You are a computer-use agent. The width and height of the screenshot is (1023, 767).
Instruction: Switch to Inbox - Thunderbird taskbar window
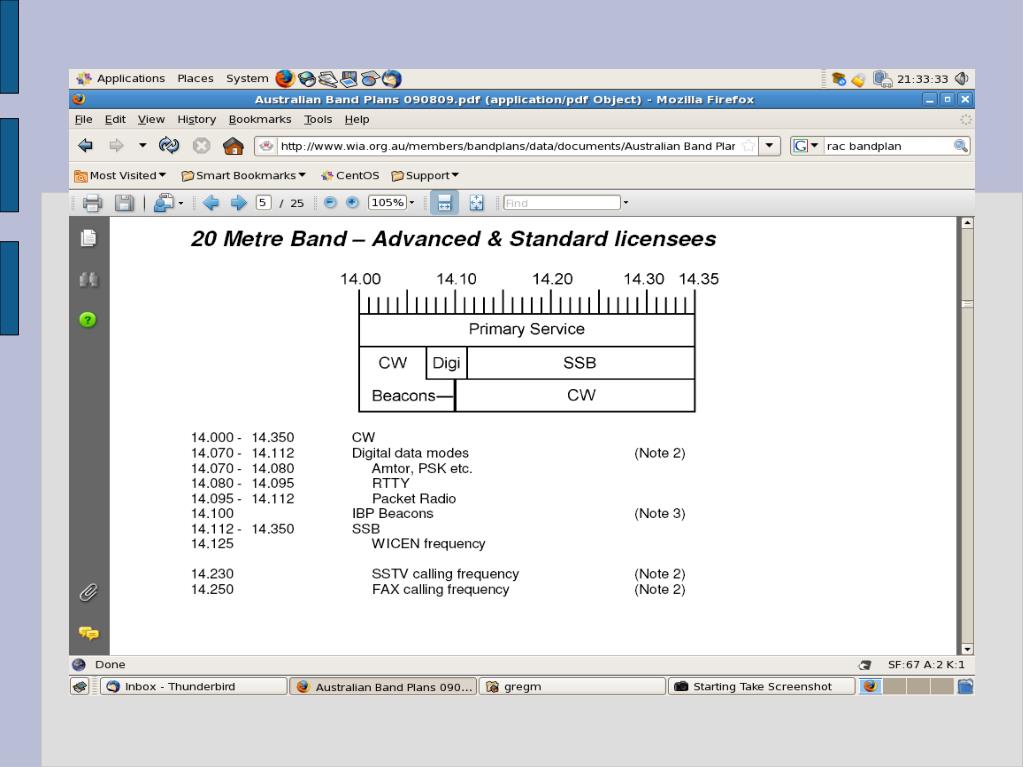click(x=193, y=686)
